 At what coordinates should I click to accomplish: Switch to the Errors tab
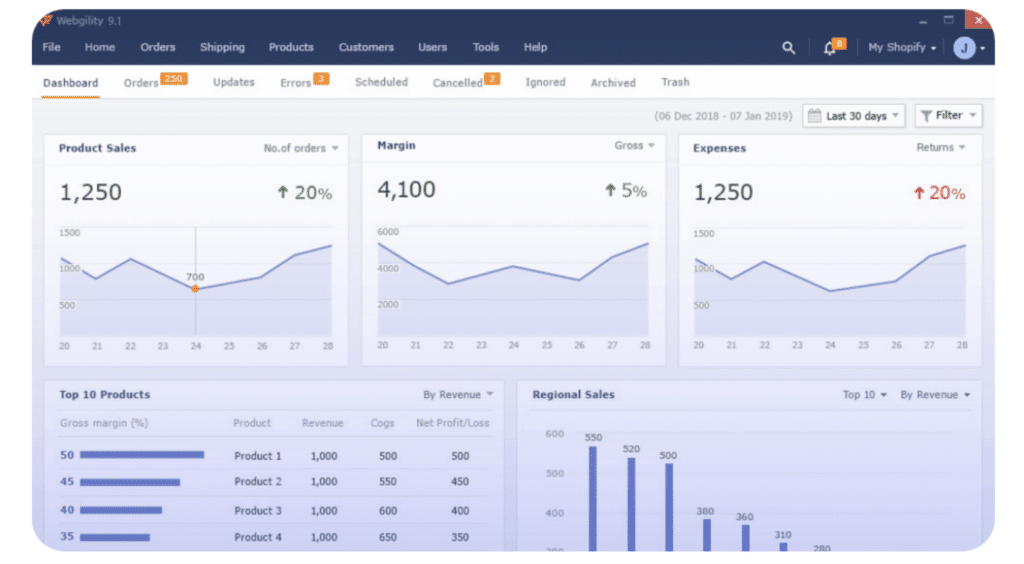[296, 83]
